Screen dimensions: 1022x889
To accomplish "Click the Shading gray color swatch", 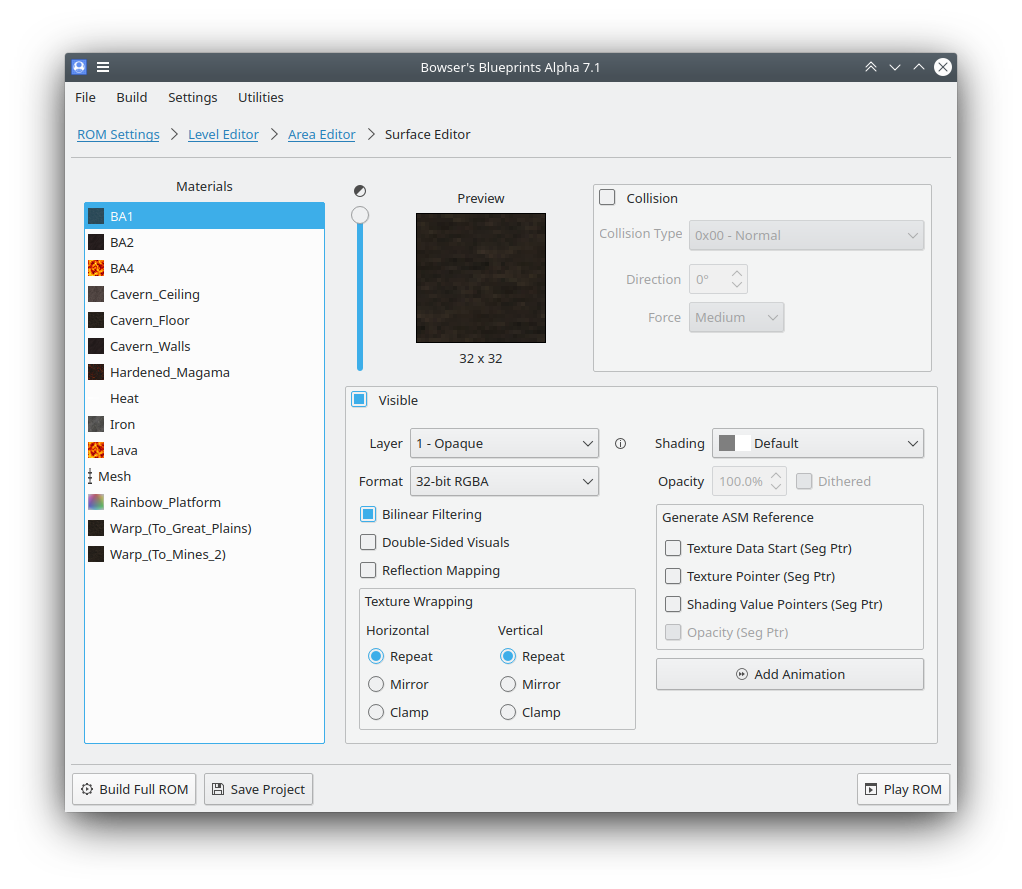I will tap(727, 443).
